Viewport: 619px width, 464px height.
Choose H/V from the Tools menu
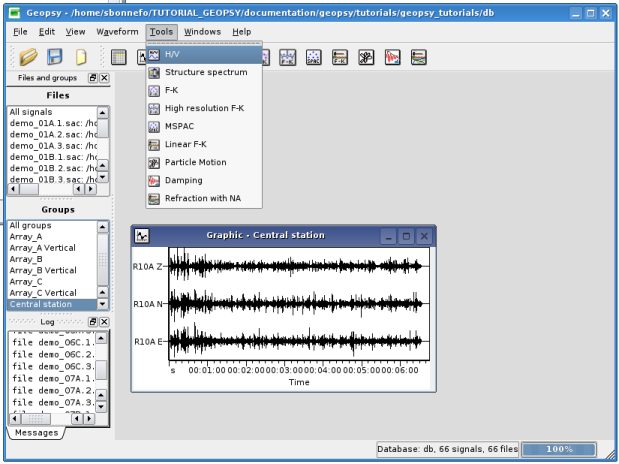(204, 54)
